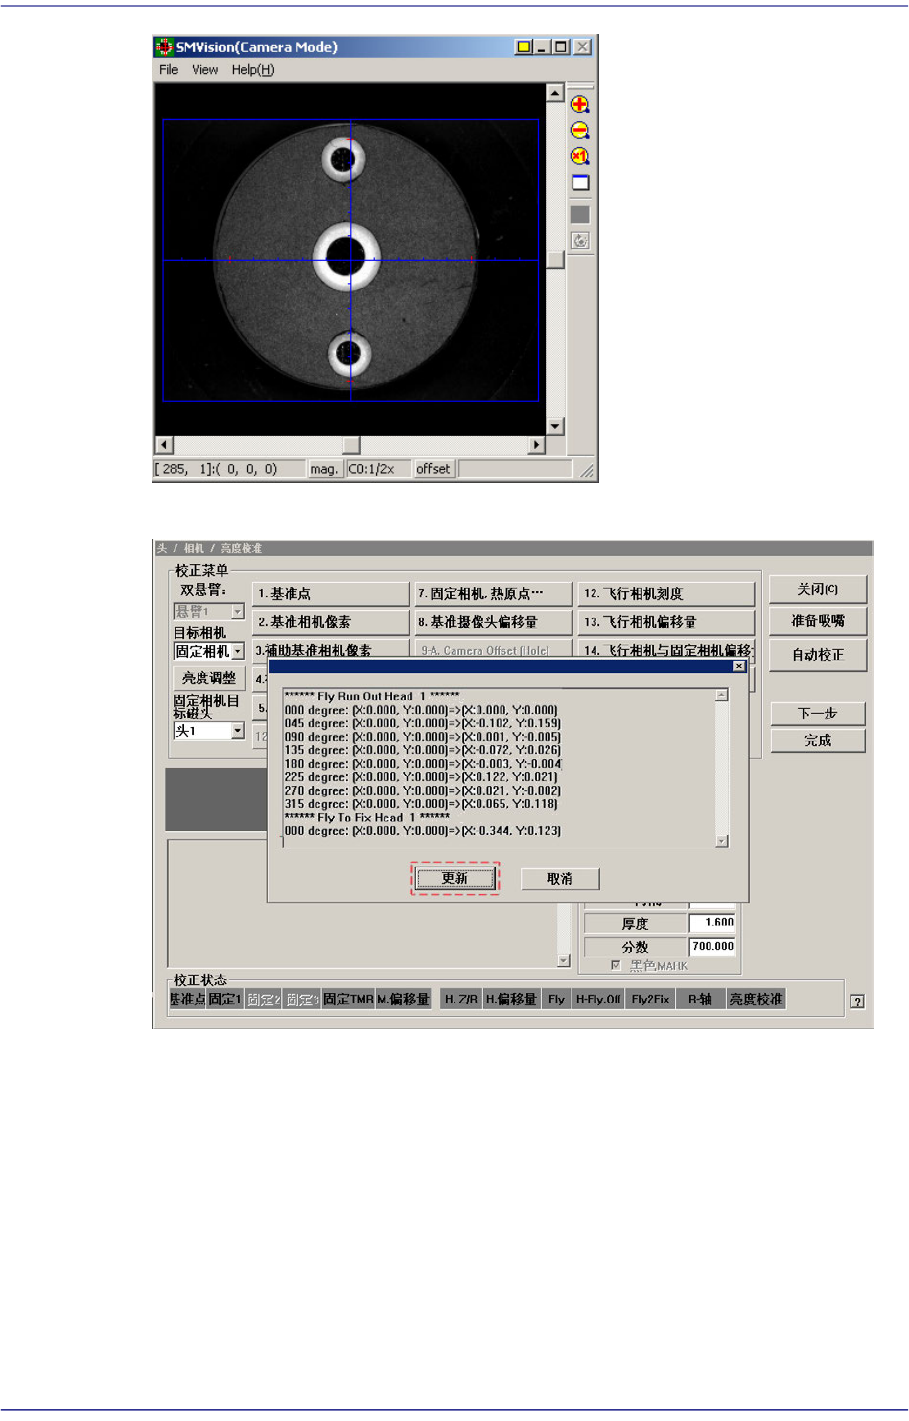Click the offset status bar cell

(x=434, y=469)
